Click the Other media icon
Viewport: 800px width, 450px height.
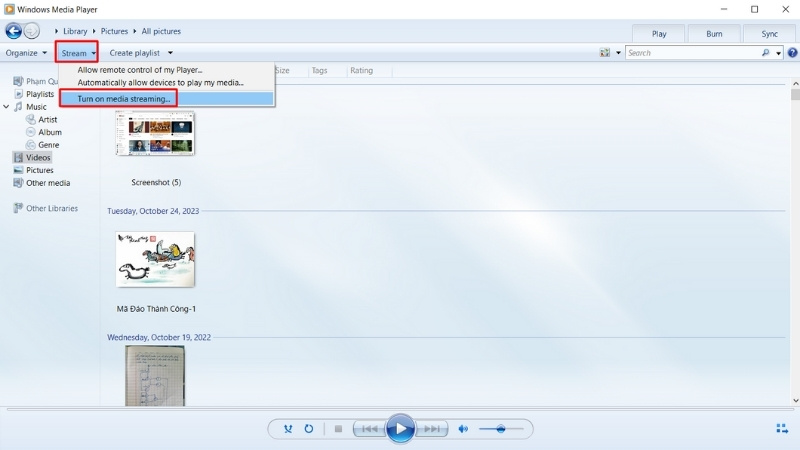pos(18,183)
